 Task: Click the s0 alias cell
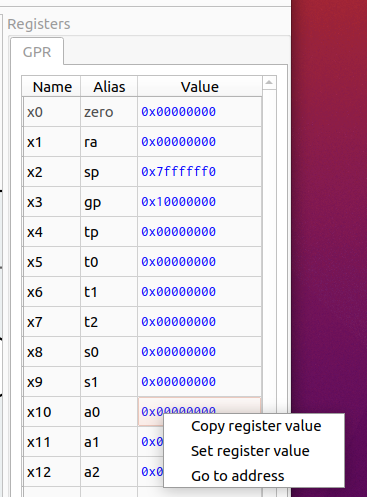[109, 352]
